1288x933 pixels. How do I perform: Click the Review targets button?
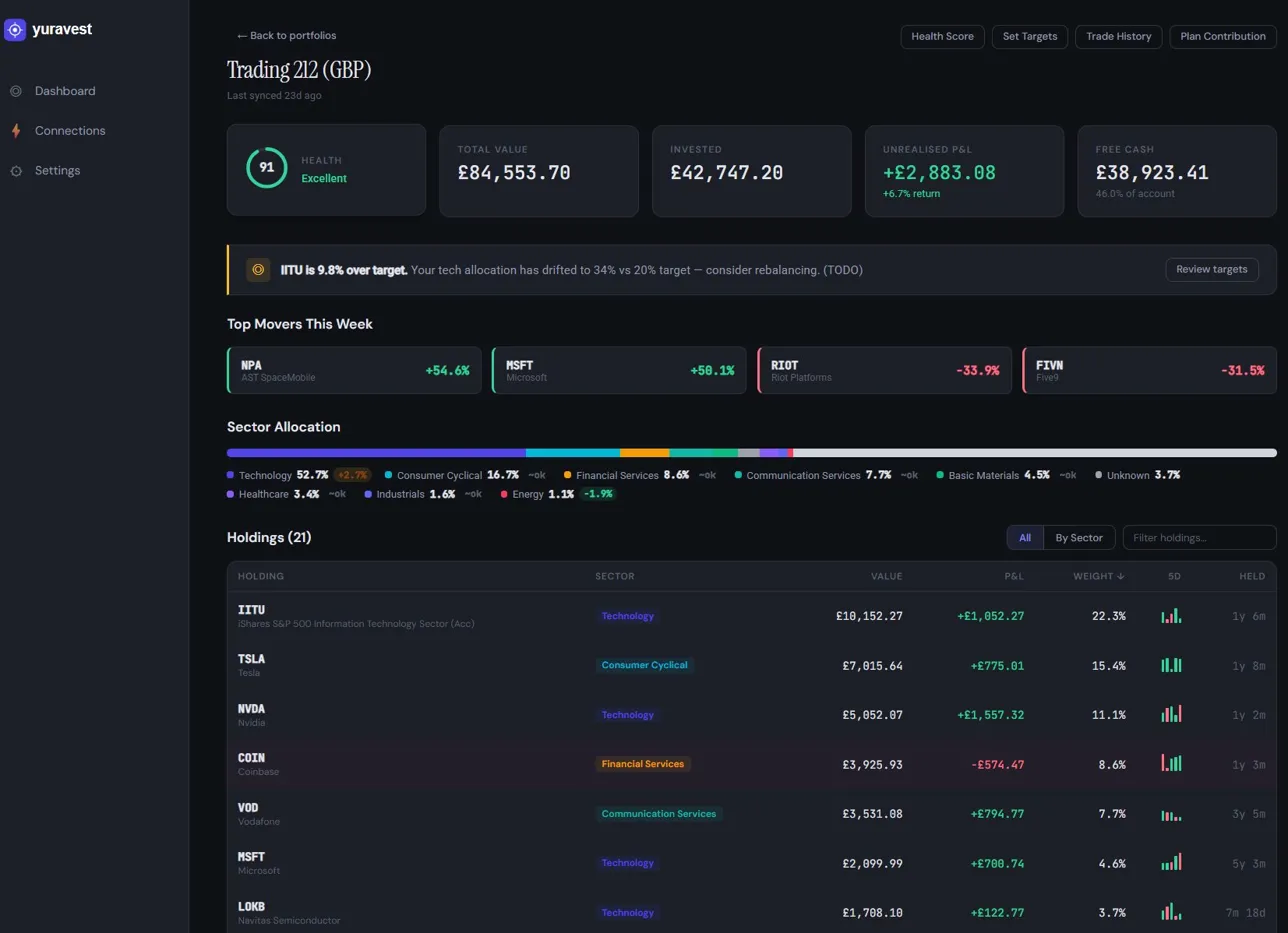(x=1212, y=269)
